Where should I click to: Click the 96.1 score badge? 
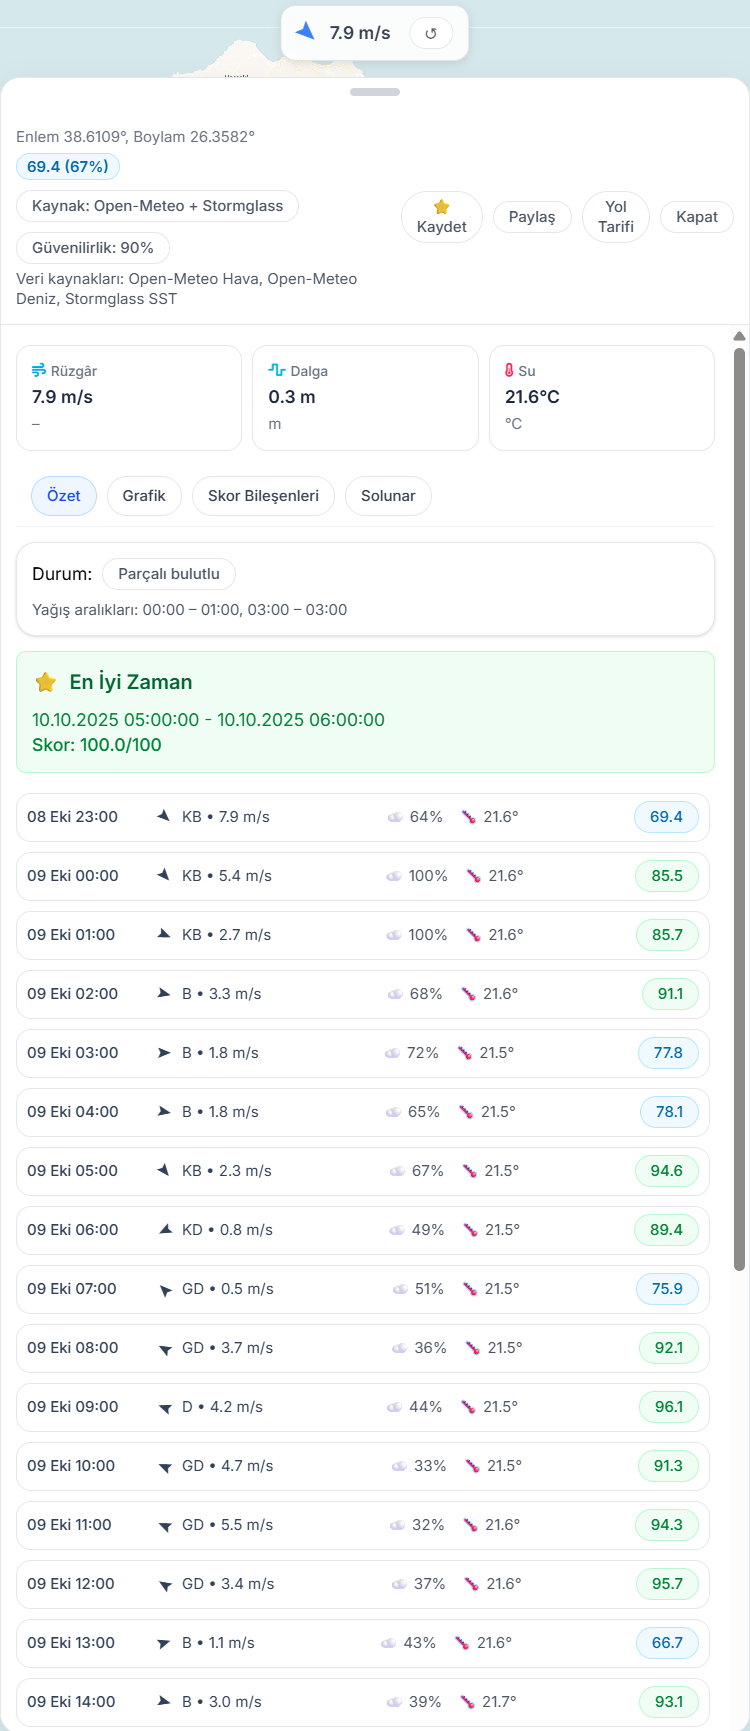(x=669, y=1407)
